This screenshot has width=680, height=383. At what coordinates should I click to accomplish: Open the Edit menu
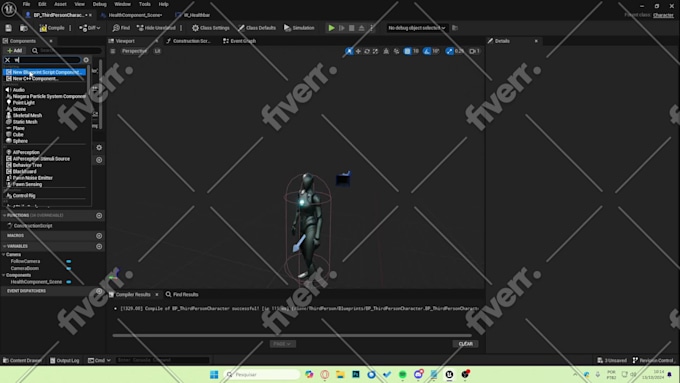coord(42,4)
